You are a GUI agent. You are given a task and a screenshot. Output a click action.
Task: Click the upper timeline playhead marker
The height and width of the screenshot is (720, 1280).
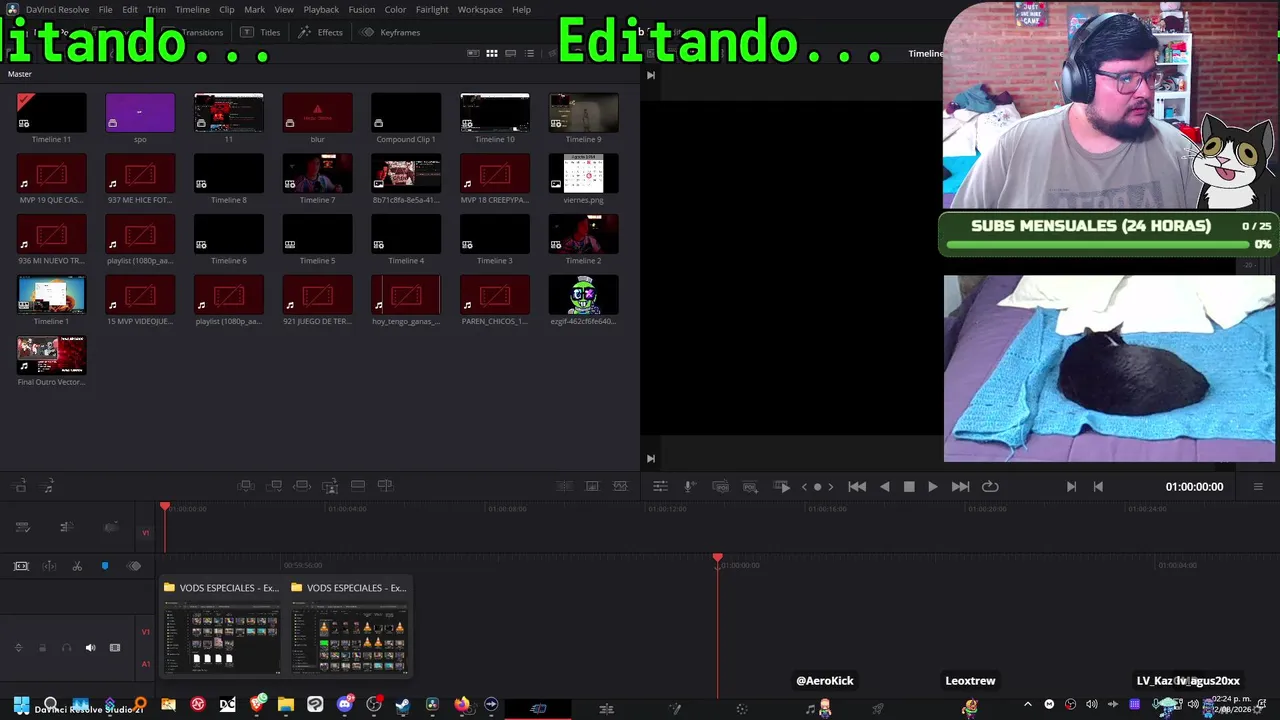[165, 507]
